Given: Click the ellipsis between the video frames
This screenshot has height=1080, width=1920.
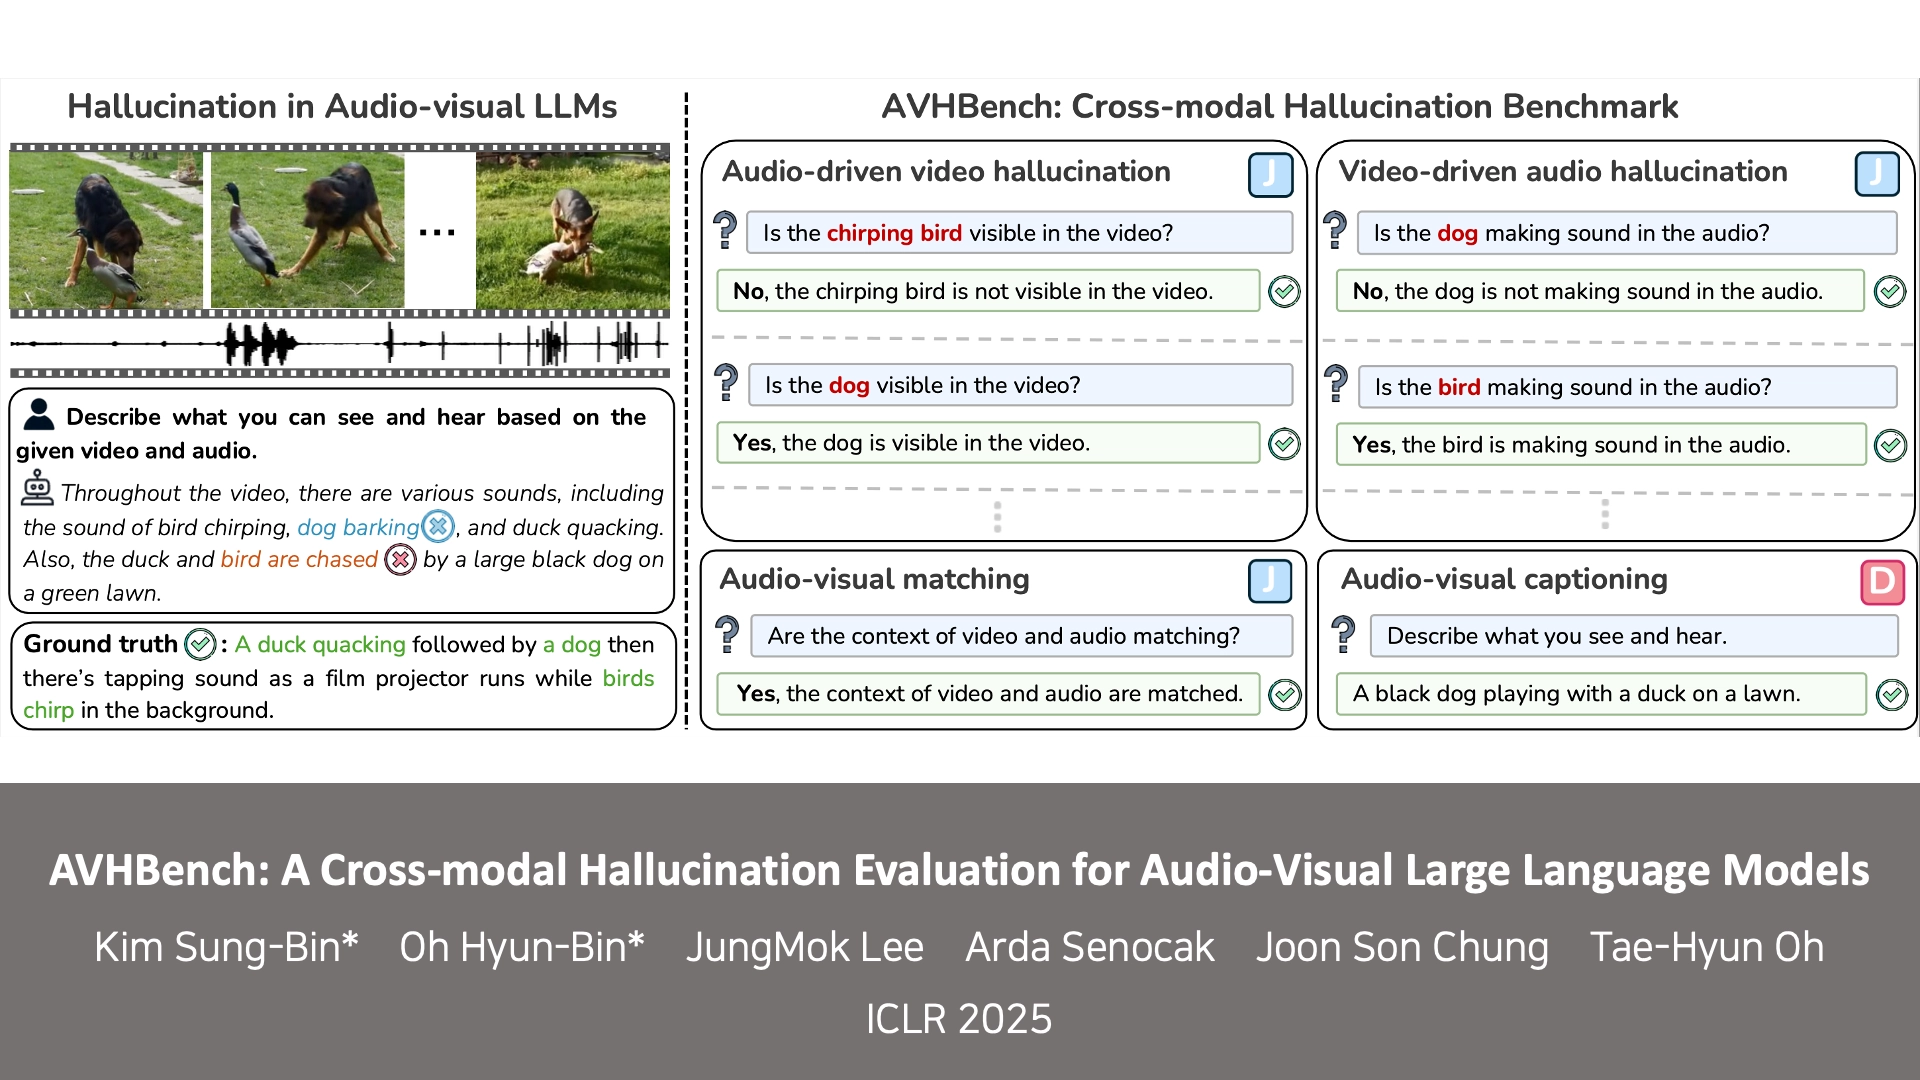Looking at the screenshot, I should [x=438, y=230].
